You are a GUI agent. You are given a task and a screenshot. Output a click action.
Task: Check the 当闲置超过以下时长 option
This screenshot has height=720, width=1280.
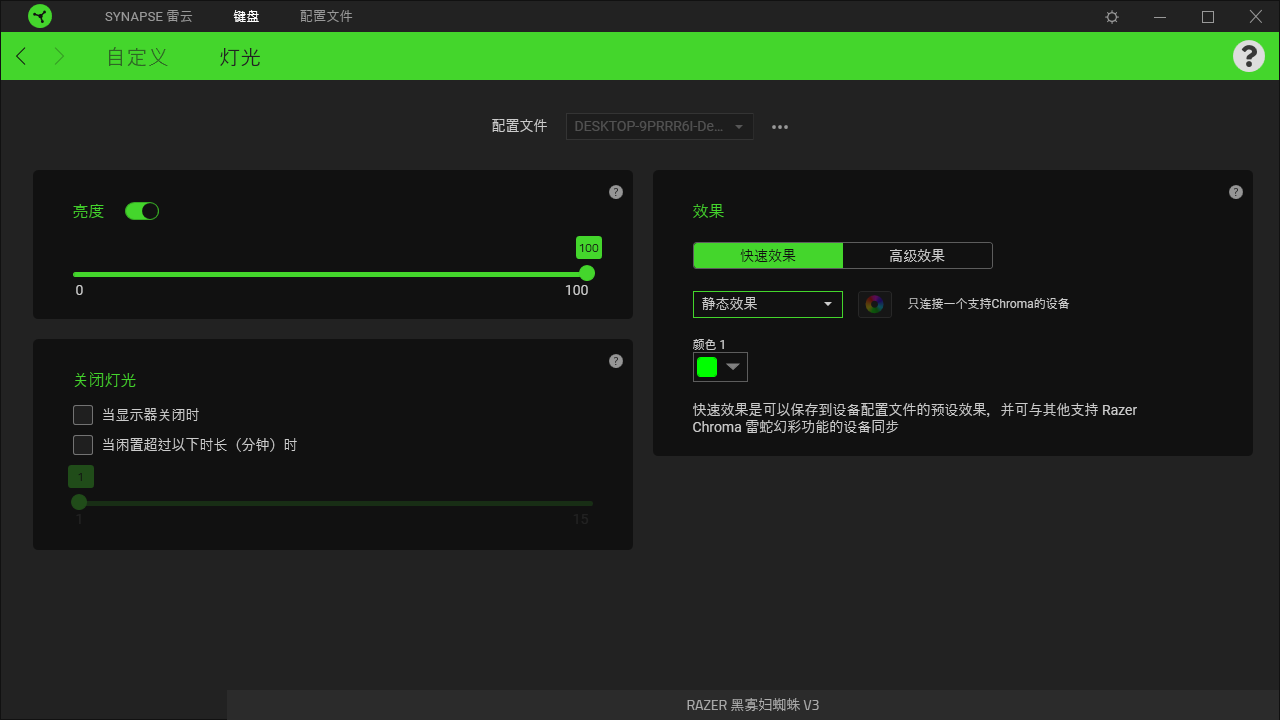coord(83,445)
